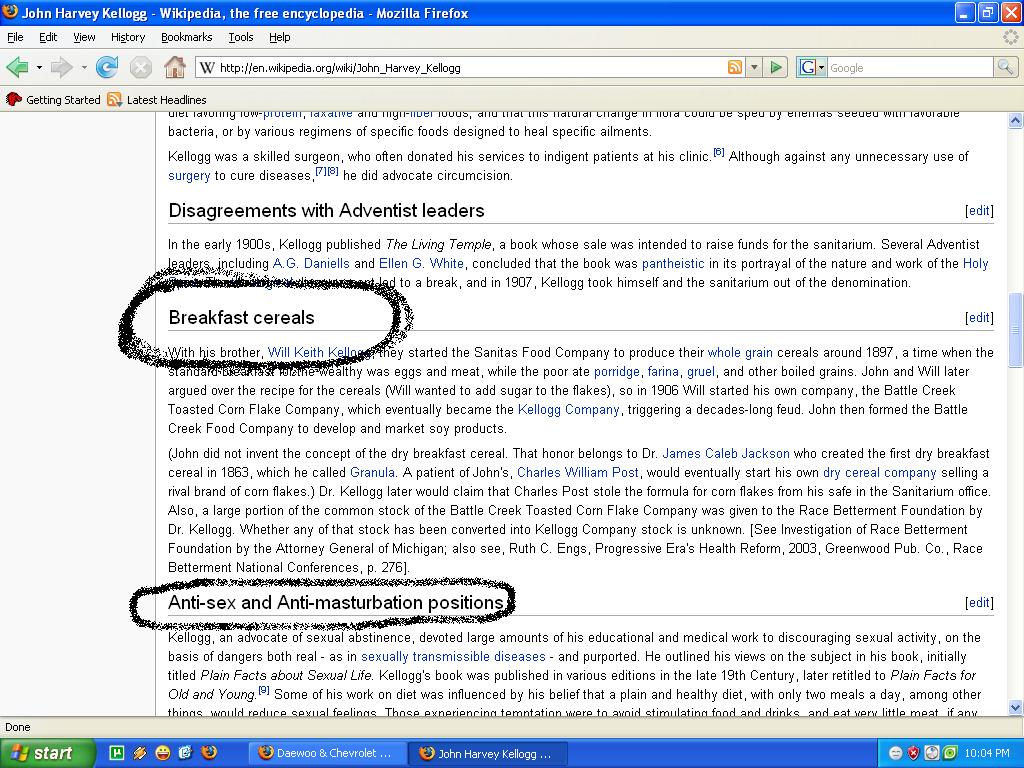Click the Holy link at line end

click(x=975, y=263)
